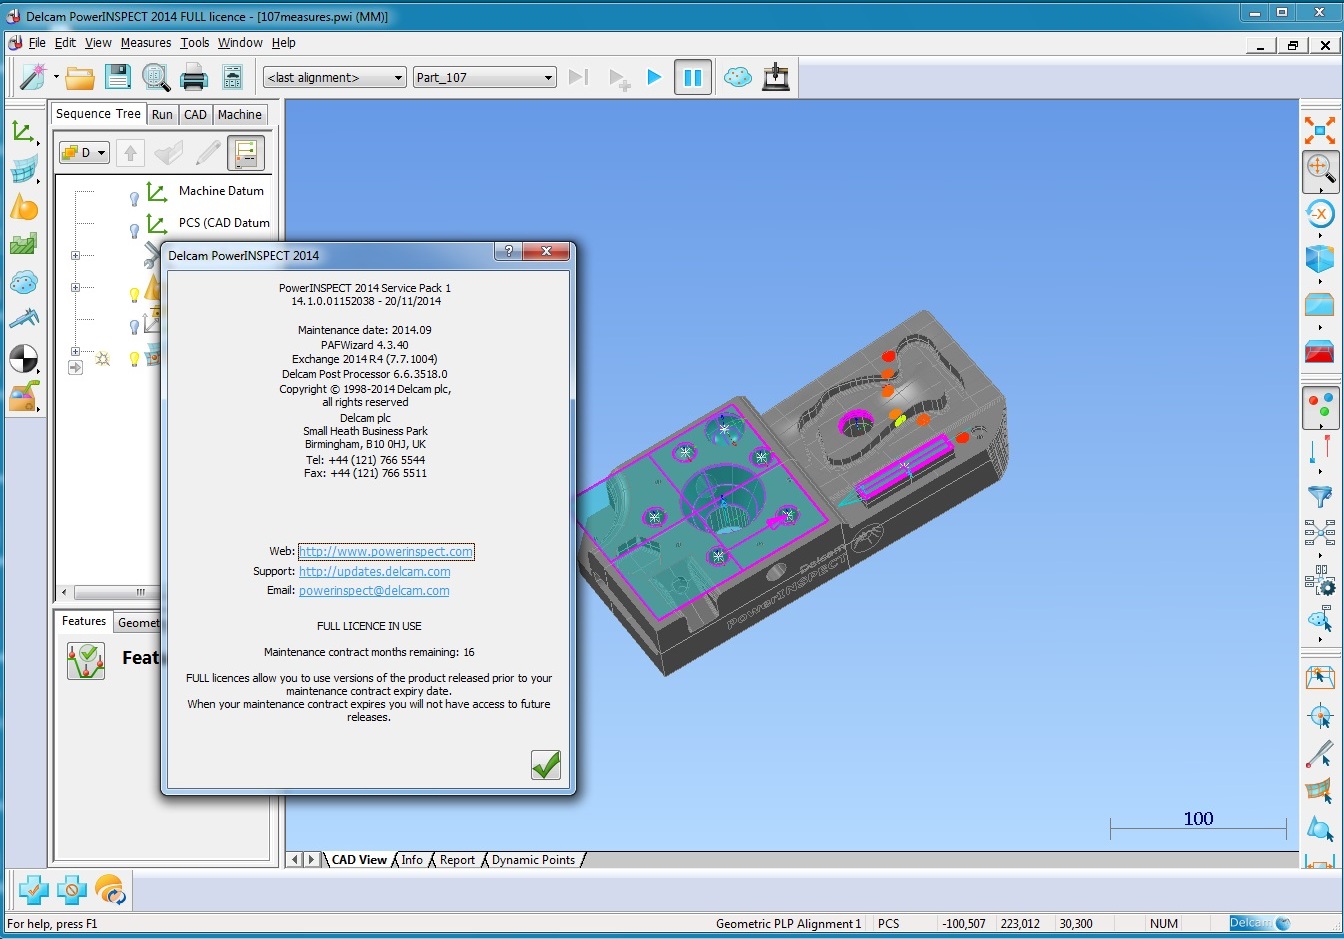
Task: Expand the last tree node with plus
Action: [75, 351]
